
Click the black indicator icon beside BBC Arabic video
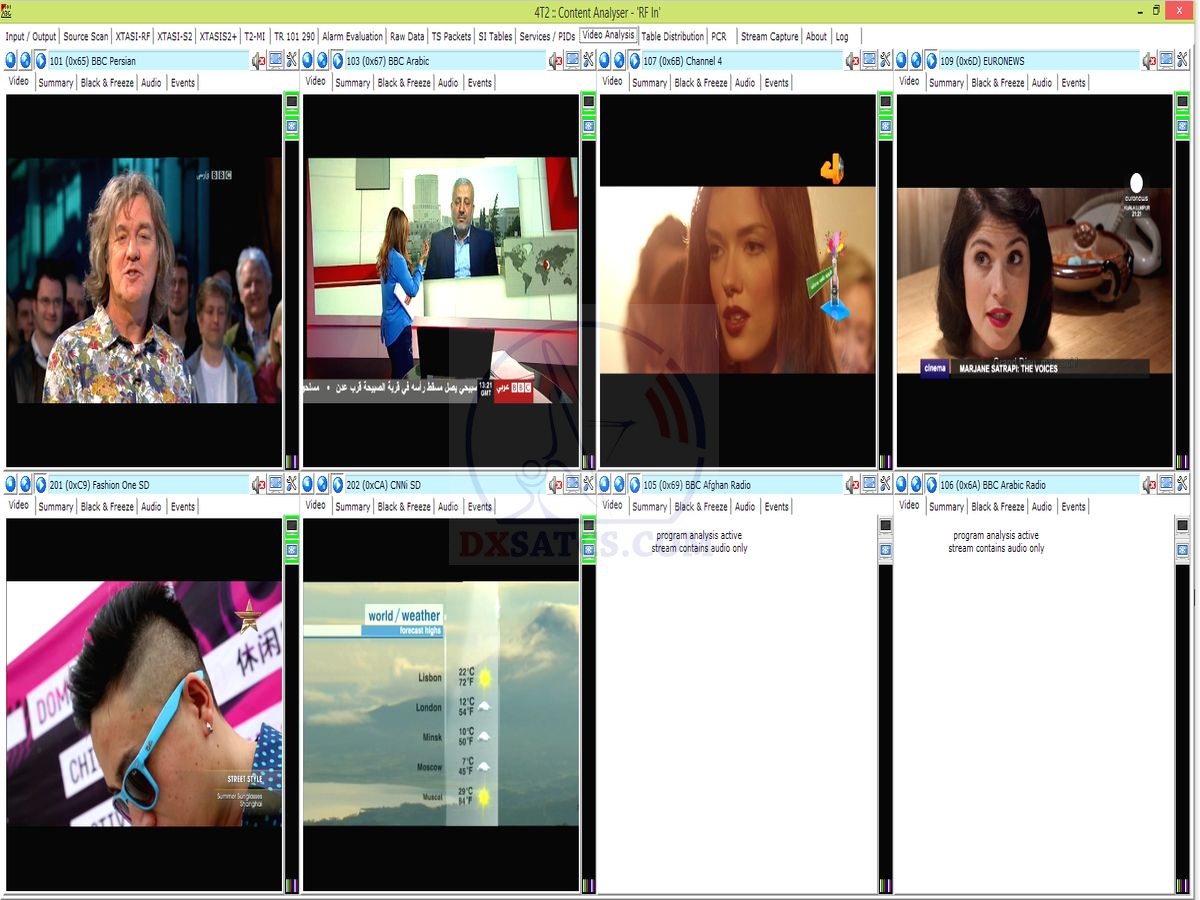pyautogui.click(x=588, y=102)
